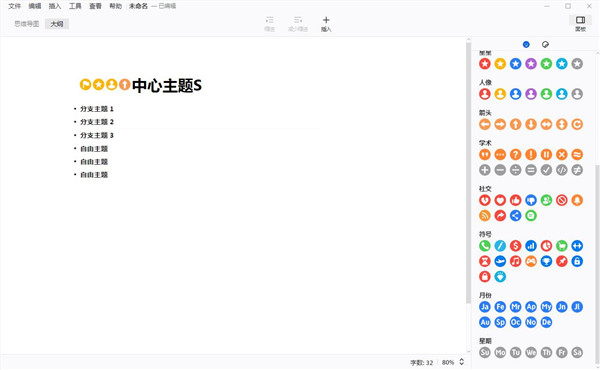Add the grey checkmark marker
The image size is (600, 370).
[546, 170]
